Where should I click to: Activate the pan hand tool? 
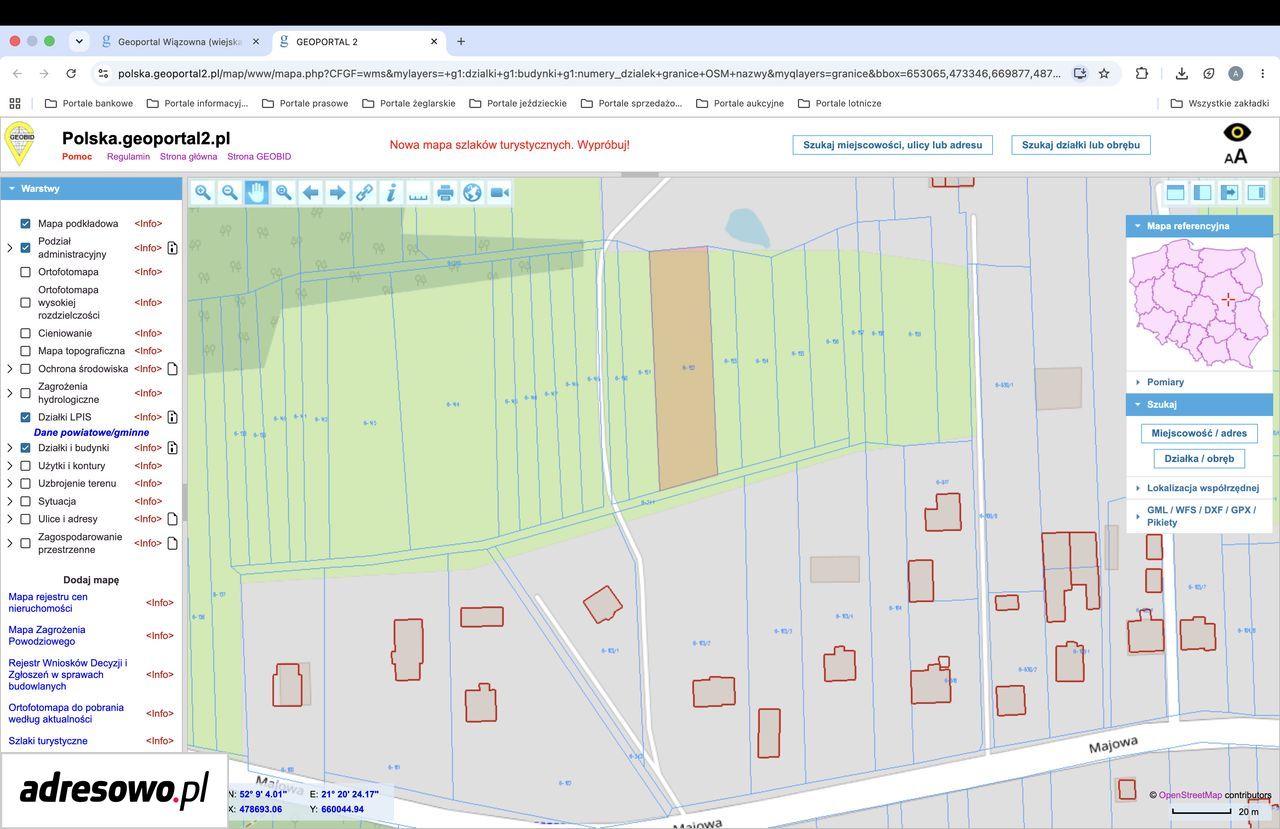coord(257,193)
